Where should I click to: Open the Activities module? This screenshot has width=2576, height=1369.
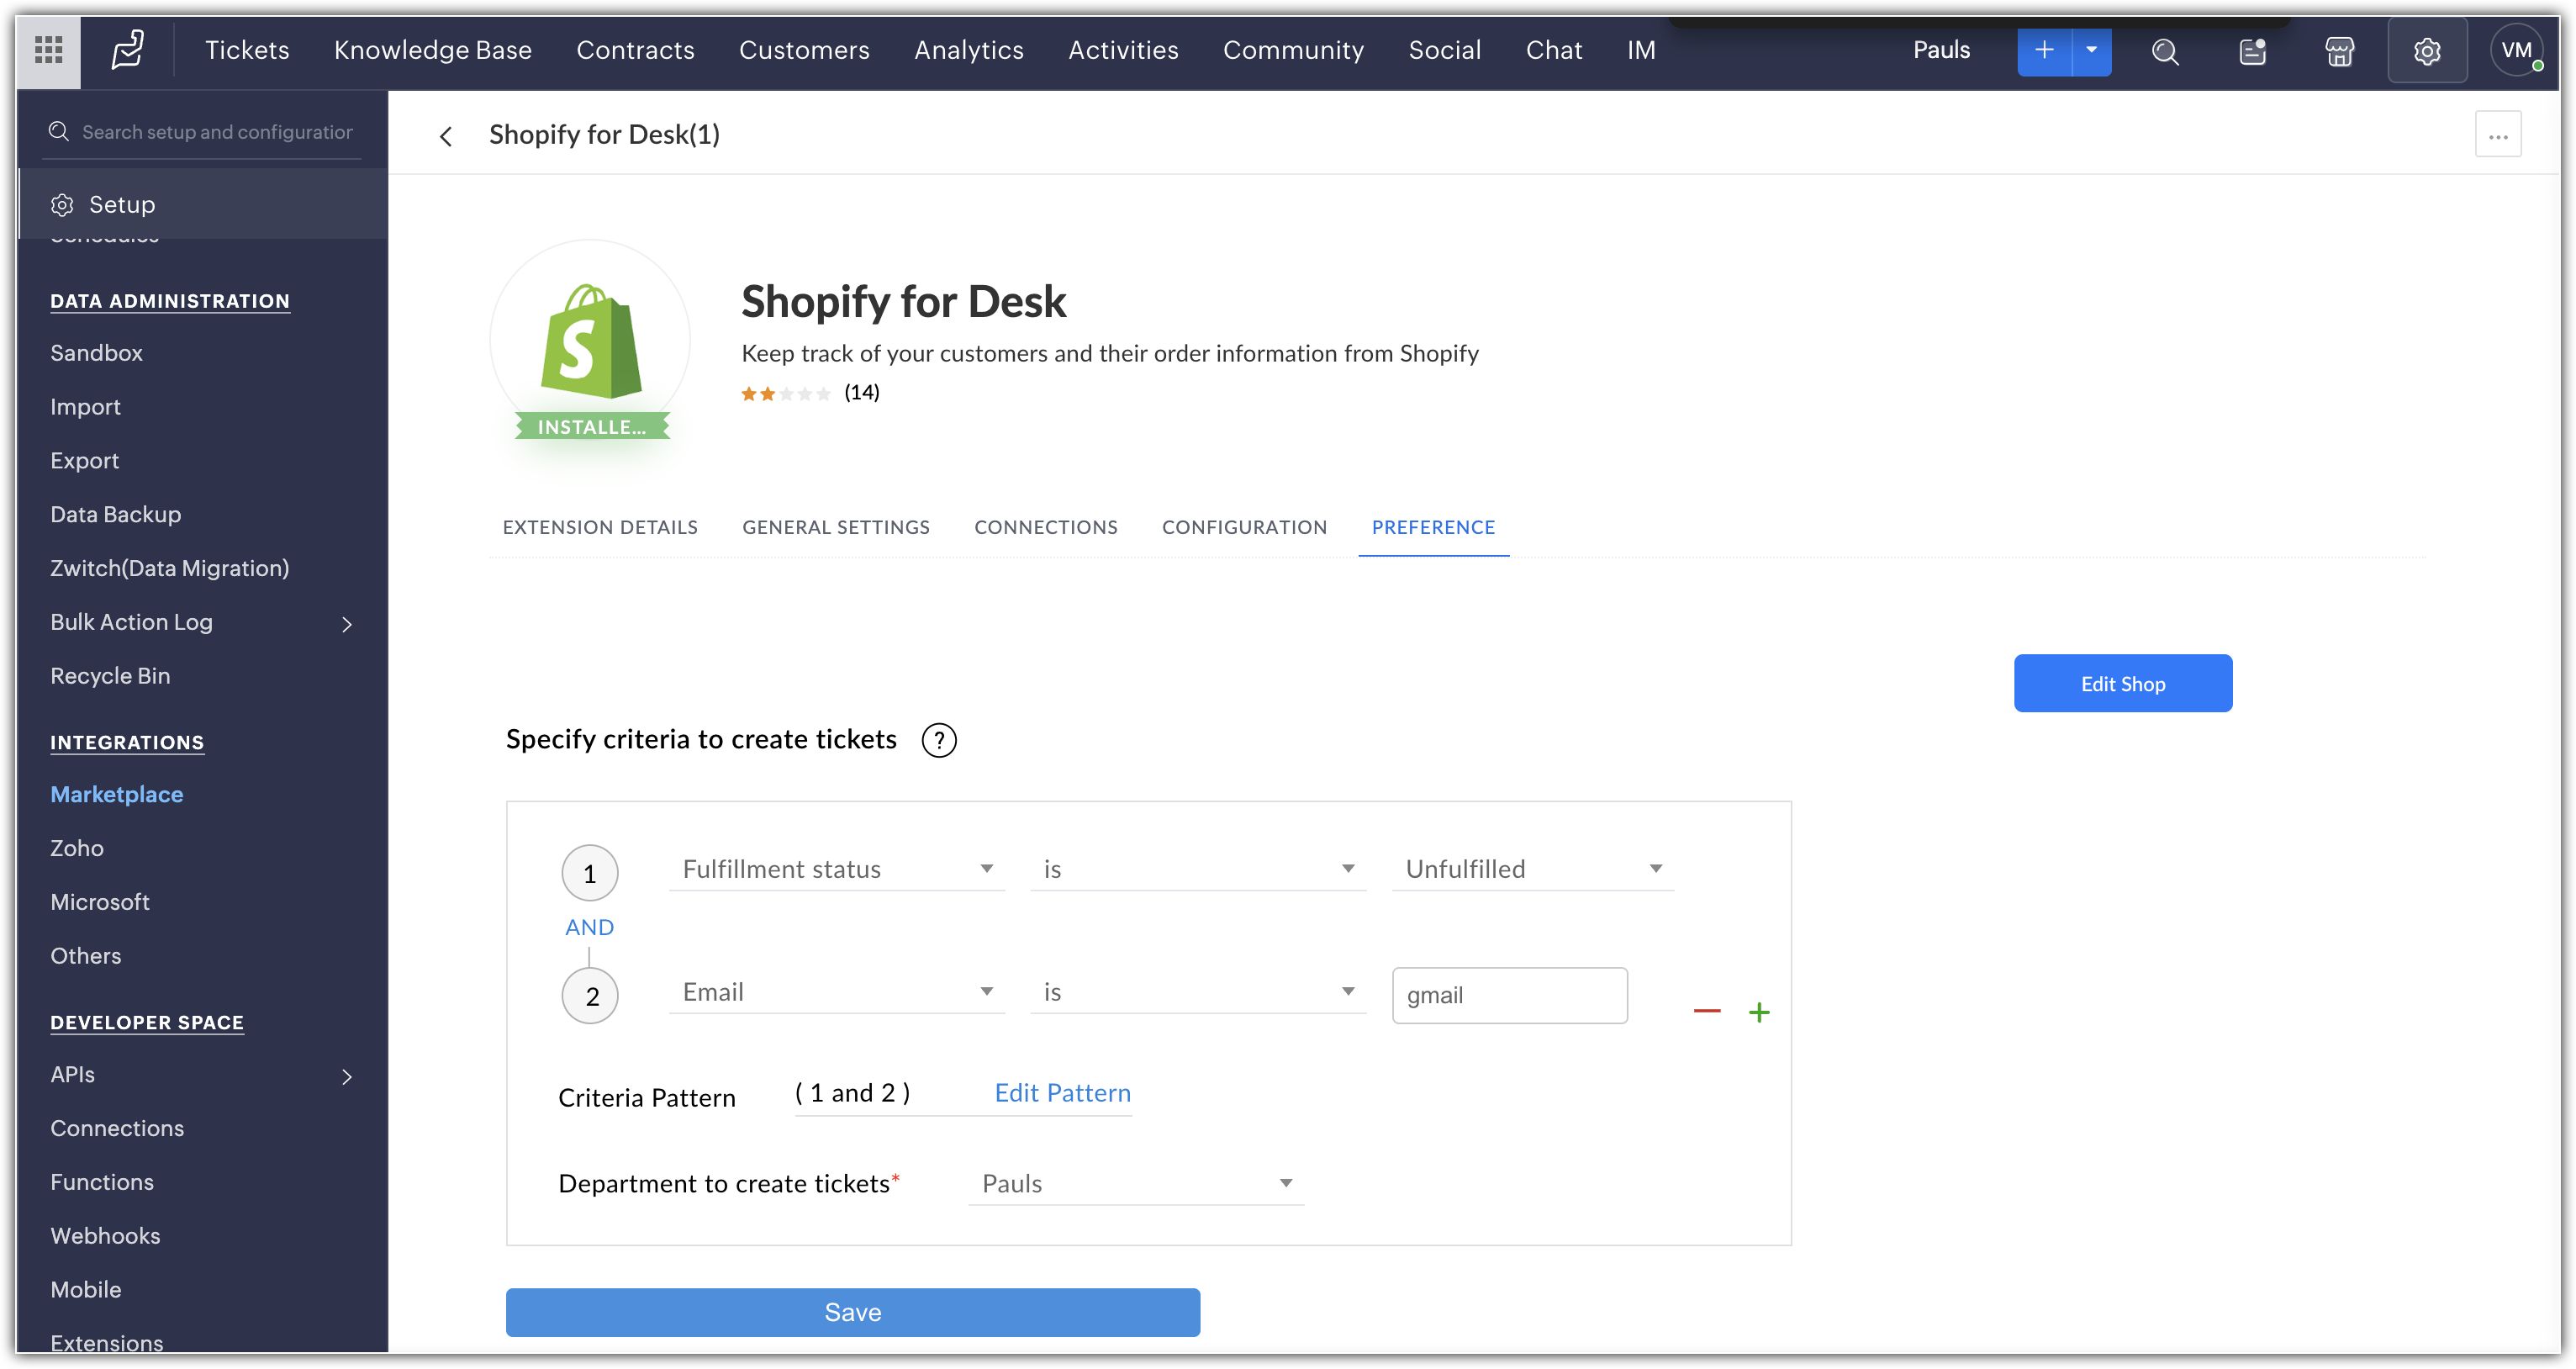tap(1123, 50)
